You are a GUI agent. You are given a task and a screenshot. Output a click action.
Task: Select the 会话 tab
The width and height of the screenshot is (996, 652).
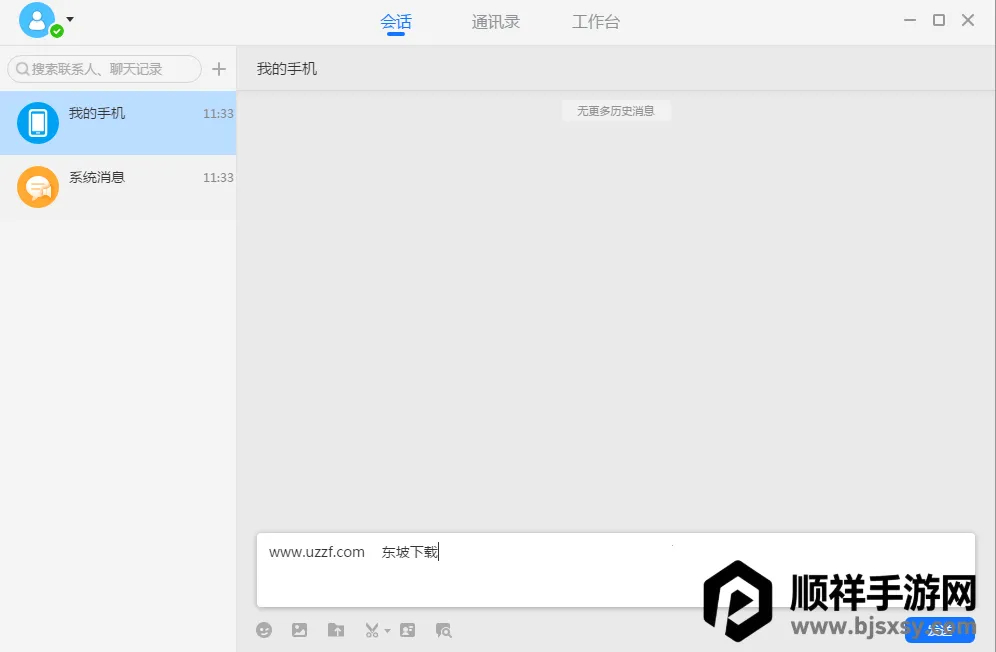(x=396, y=22)
